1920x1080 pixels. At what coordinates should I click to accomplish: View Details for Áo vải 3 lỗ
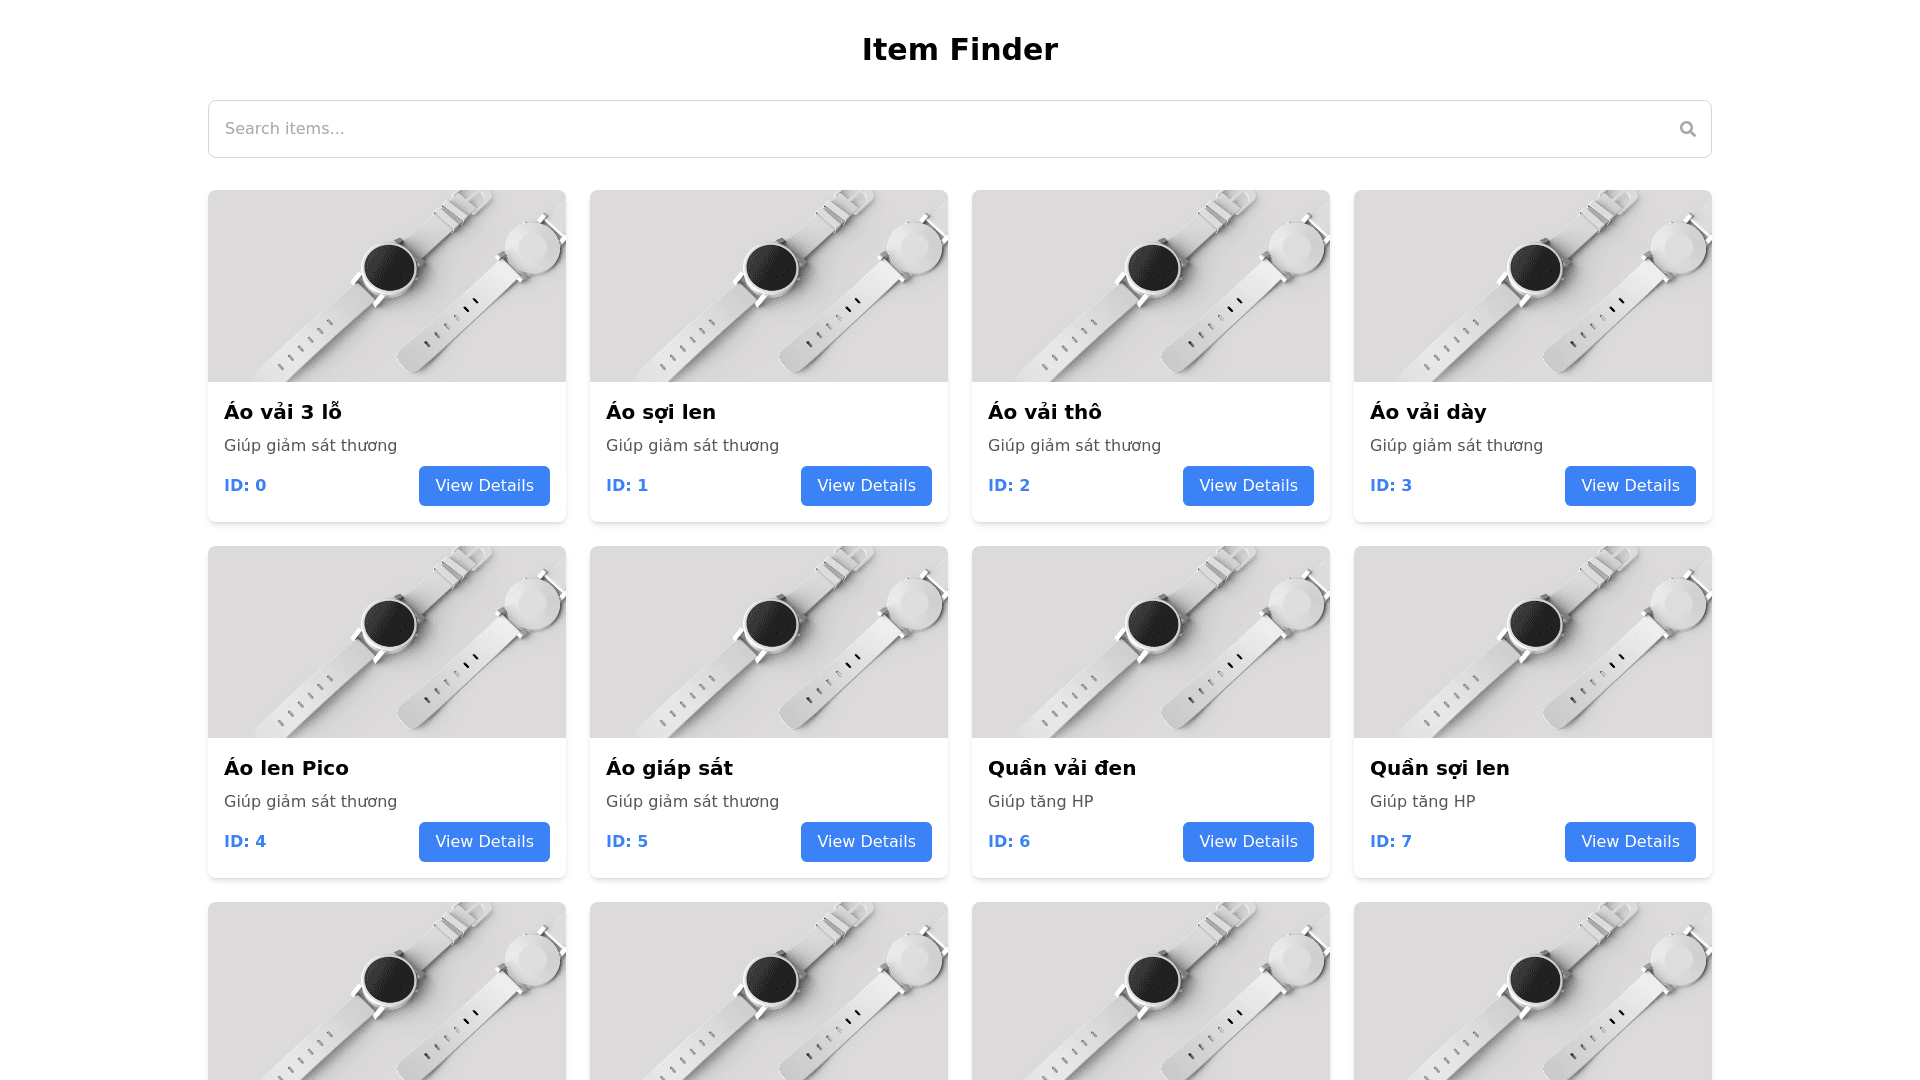[484, 486]
